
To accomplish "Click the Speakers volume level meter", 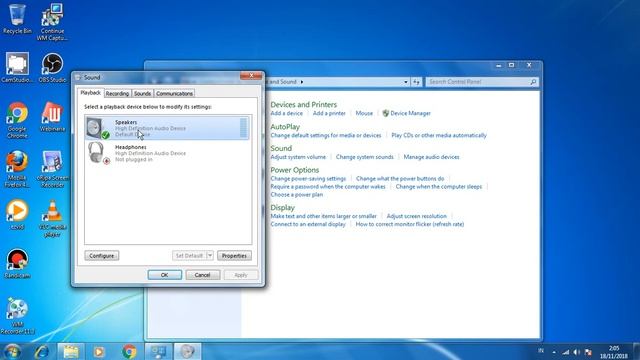I will 243,128.
